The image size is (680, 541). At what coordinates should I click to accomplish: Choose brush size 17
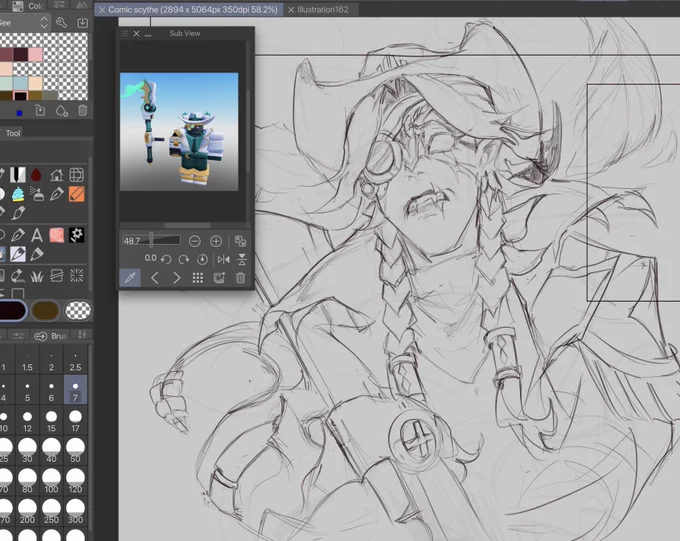75,420
